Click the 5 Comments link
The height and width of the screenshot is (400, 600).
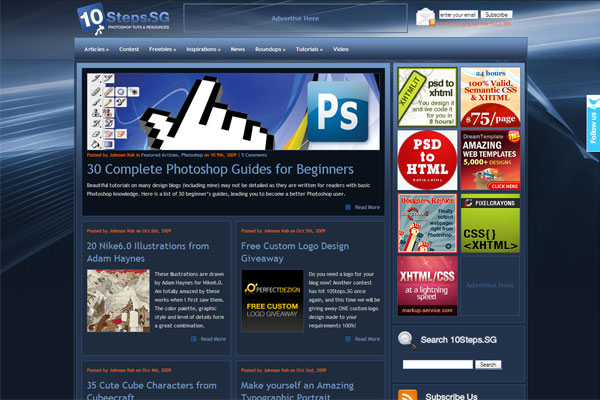coord(254,155)
